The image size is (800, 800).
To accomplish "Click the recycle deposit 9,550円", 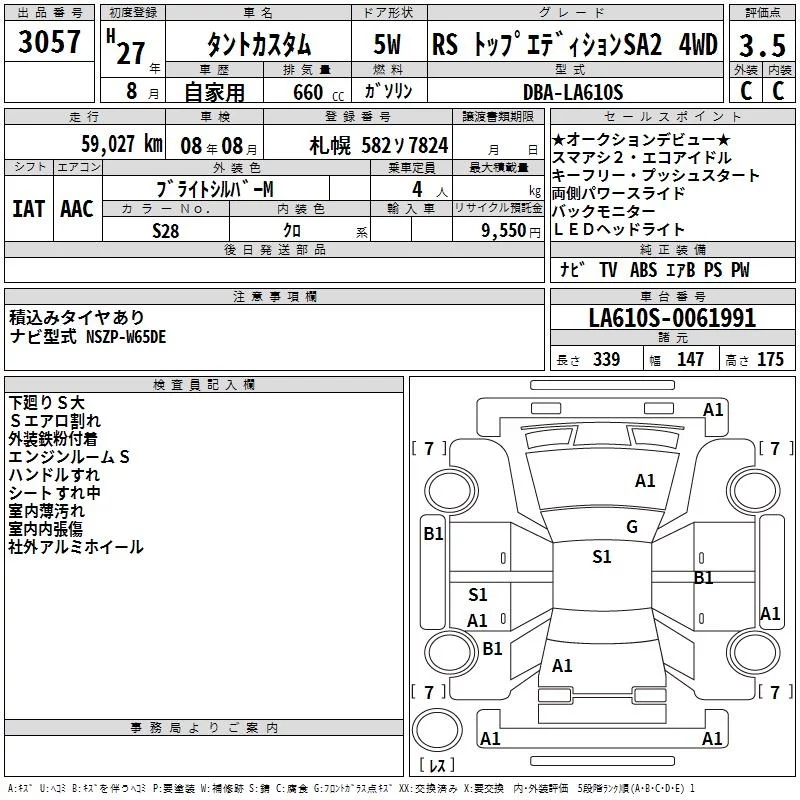I will coord(511,231).
